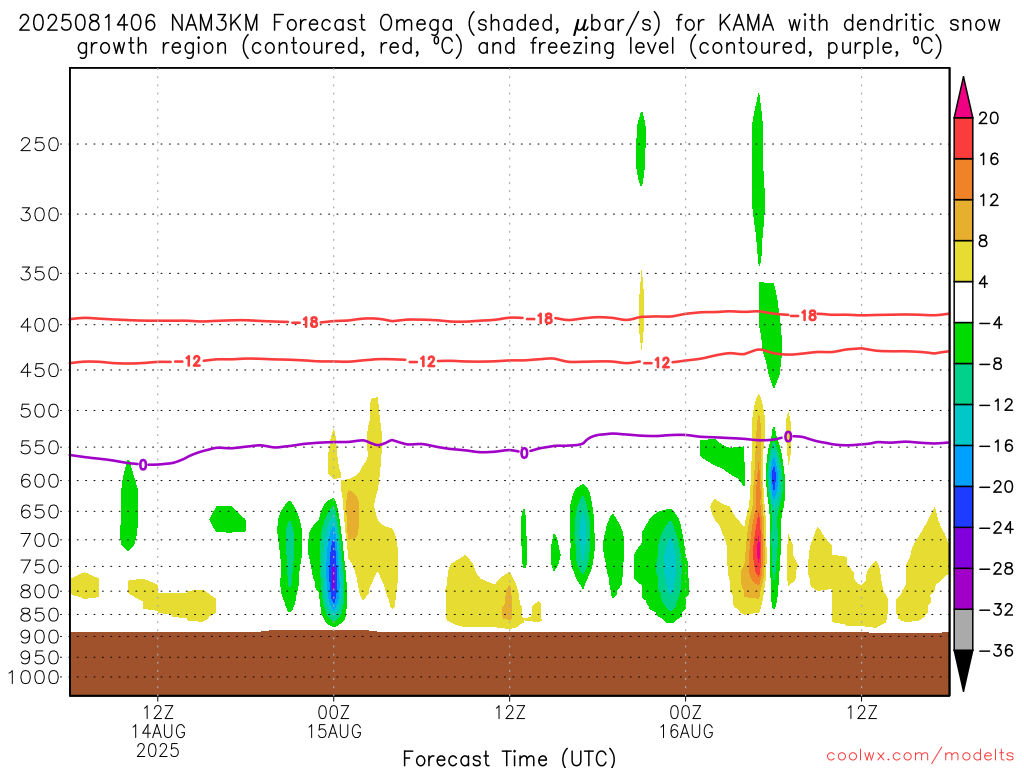Click the 900 pressure level label
Screen dimensions: 1024x768
40,637
